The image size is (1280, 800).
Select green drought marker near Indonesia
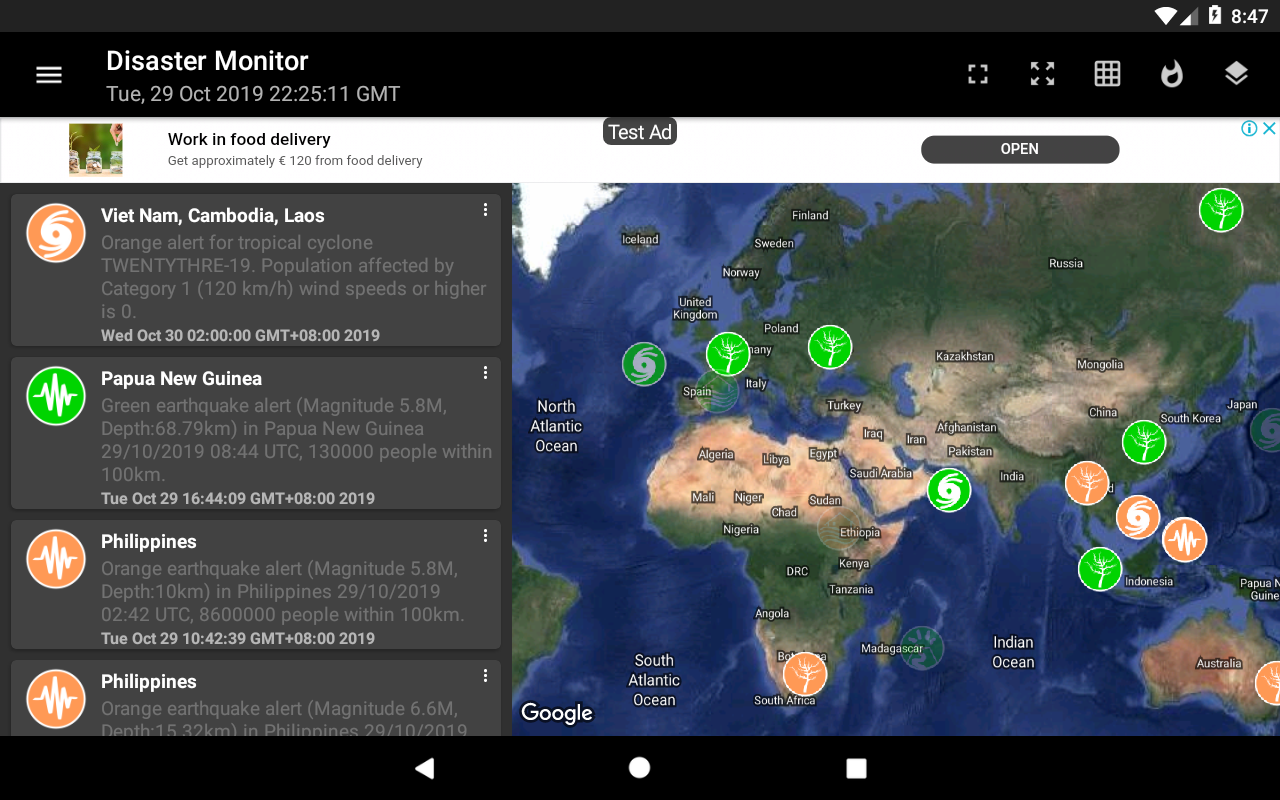click(x=1100, y=569)
